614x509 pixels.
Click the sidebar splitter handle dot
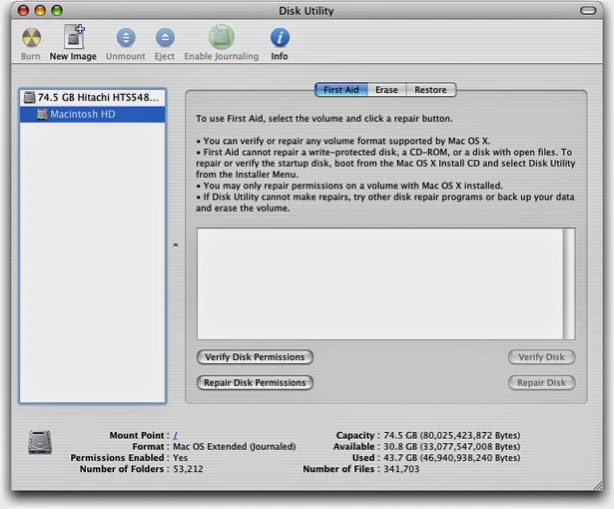click(176, 245)
